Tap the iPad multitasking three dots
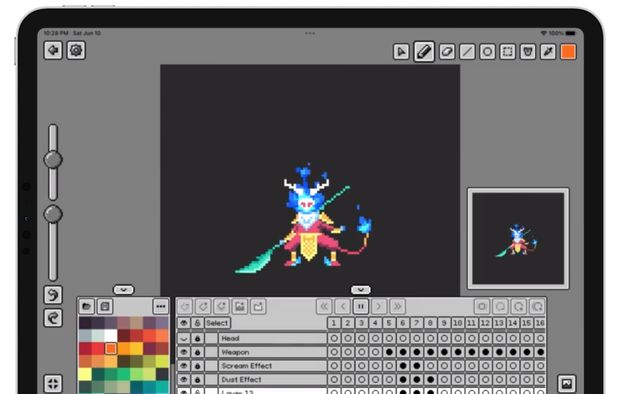 tap(310, 33)
